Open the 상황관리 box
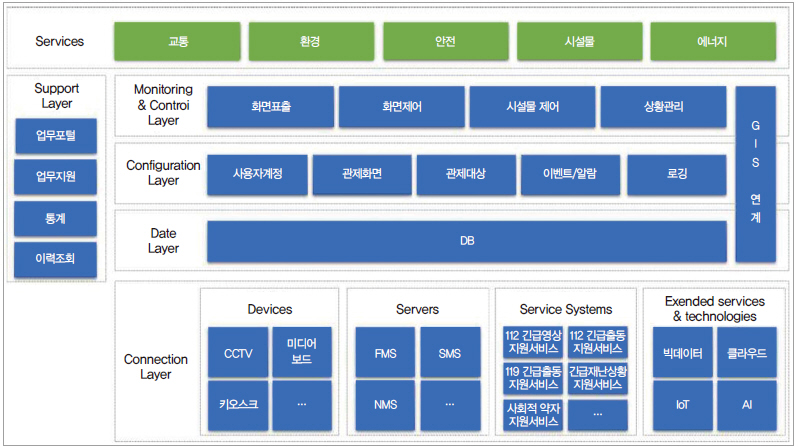Image resolution: width=798 pixels, height=447 pixels. [663, 106]
